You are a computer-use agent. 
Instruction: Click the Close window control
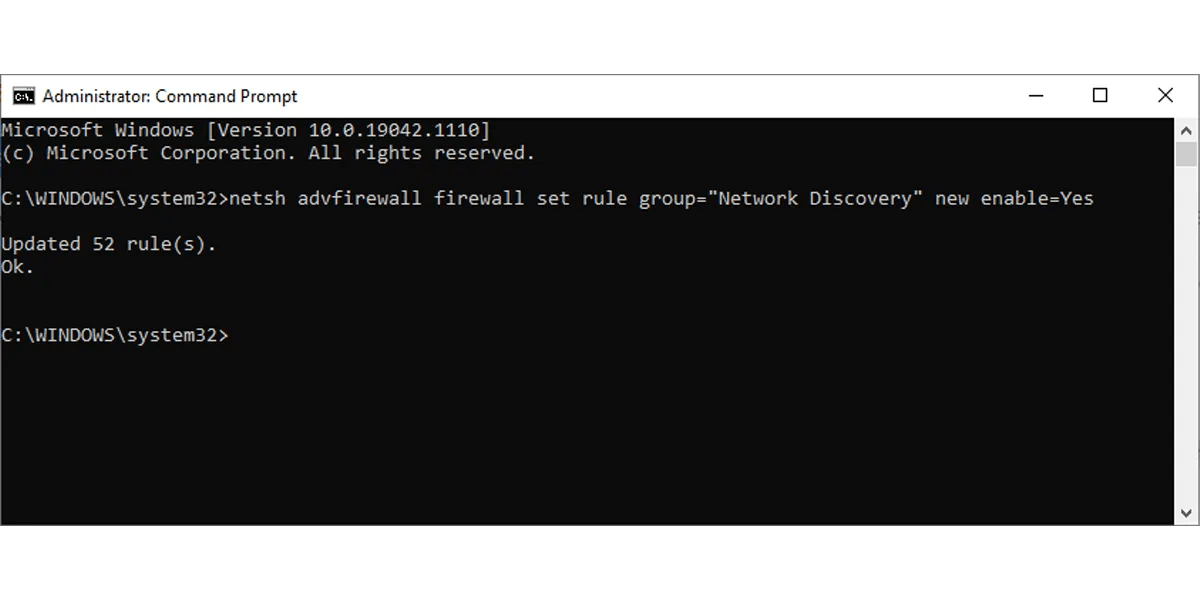pos(1165,95)
